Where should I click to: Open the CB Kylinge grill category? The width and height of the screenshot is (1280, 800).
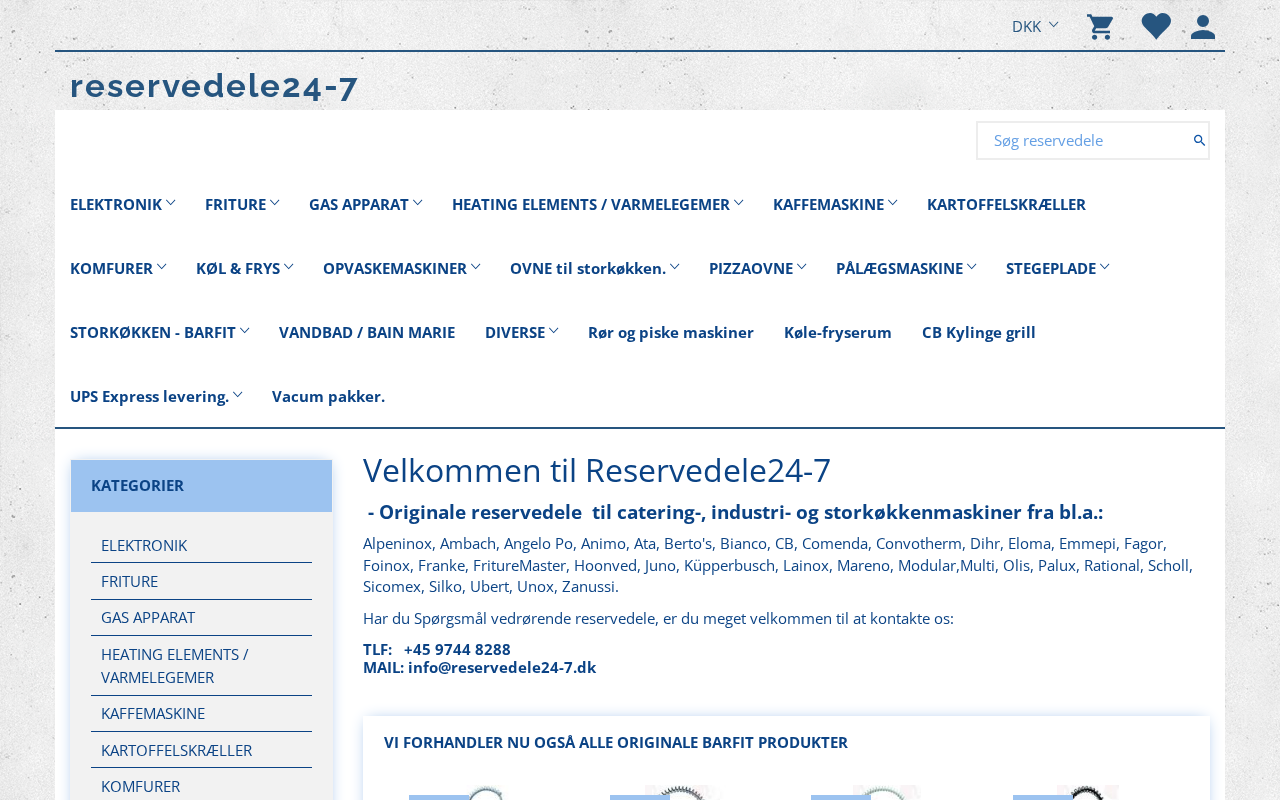pos(979,332)
